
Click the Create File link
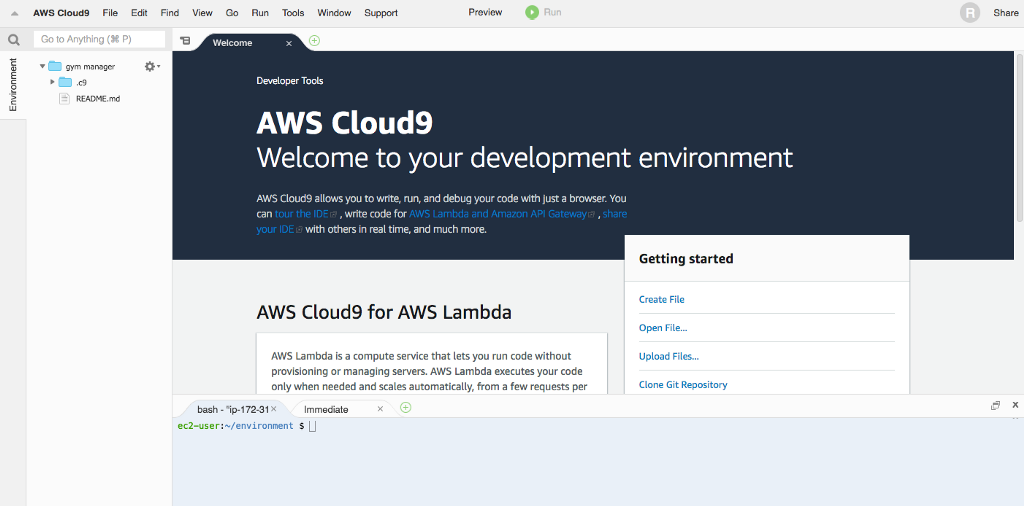(662, 300)
